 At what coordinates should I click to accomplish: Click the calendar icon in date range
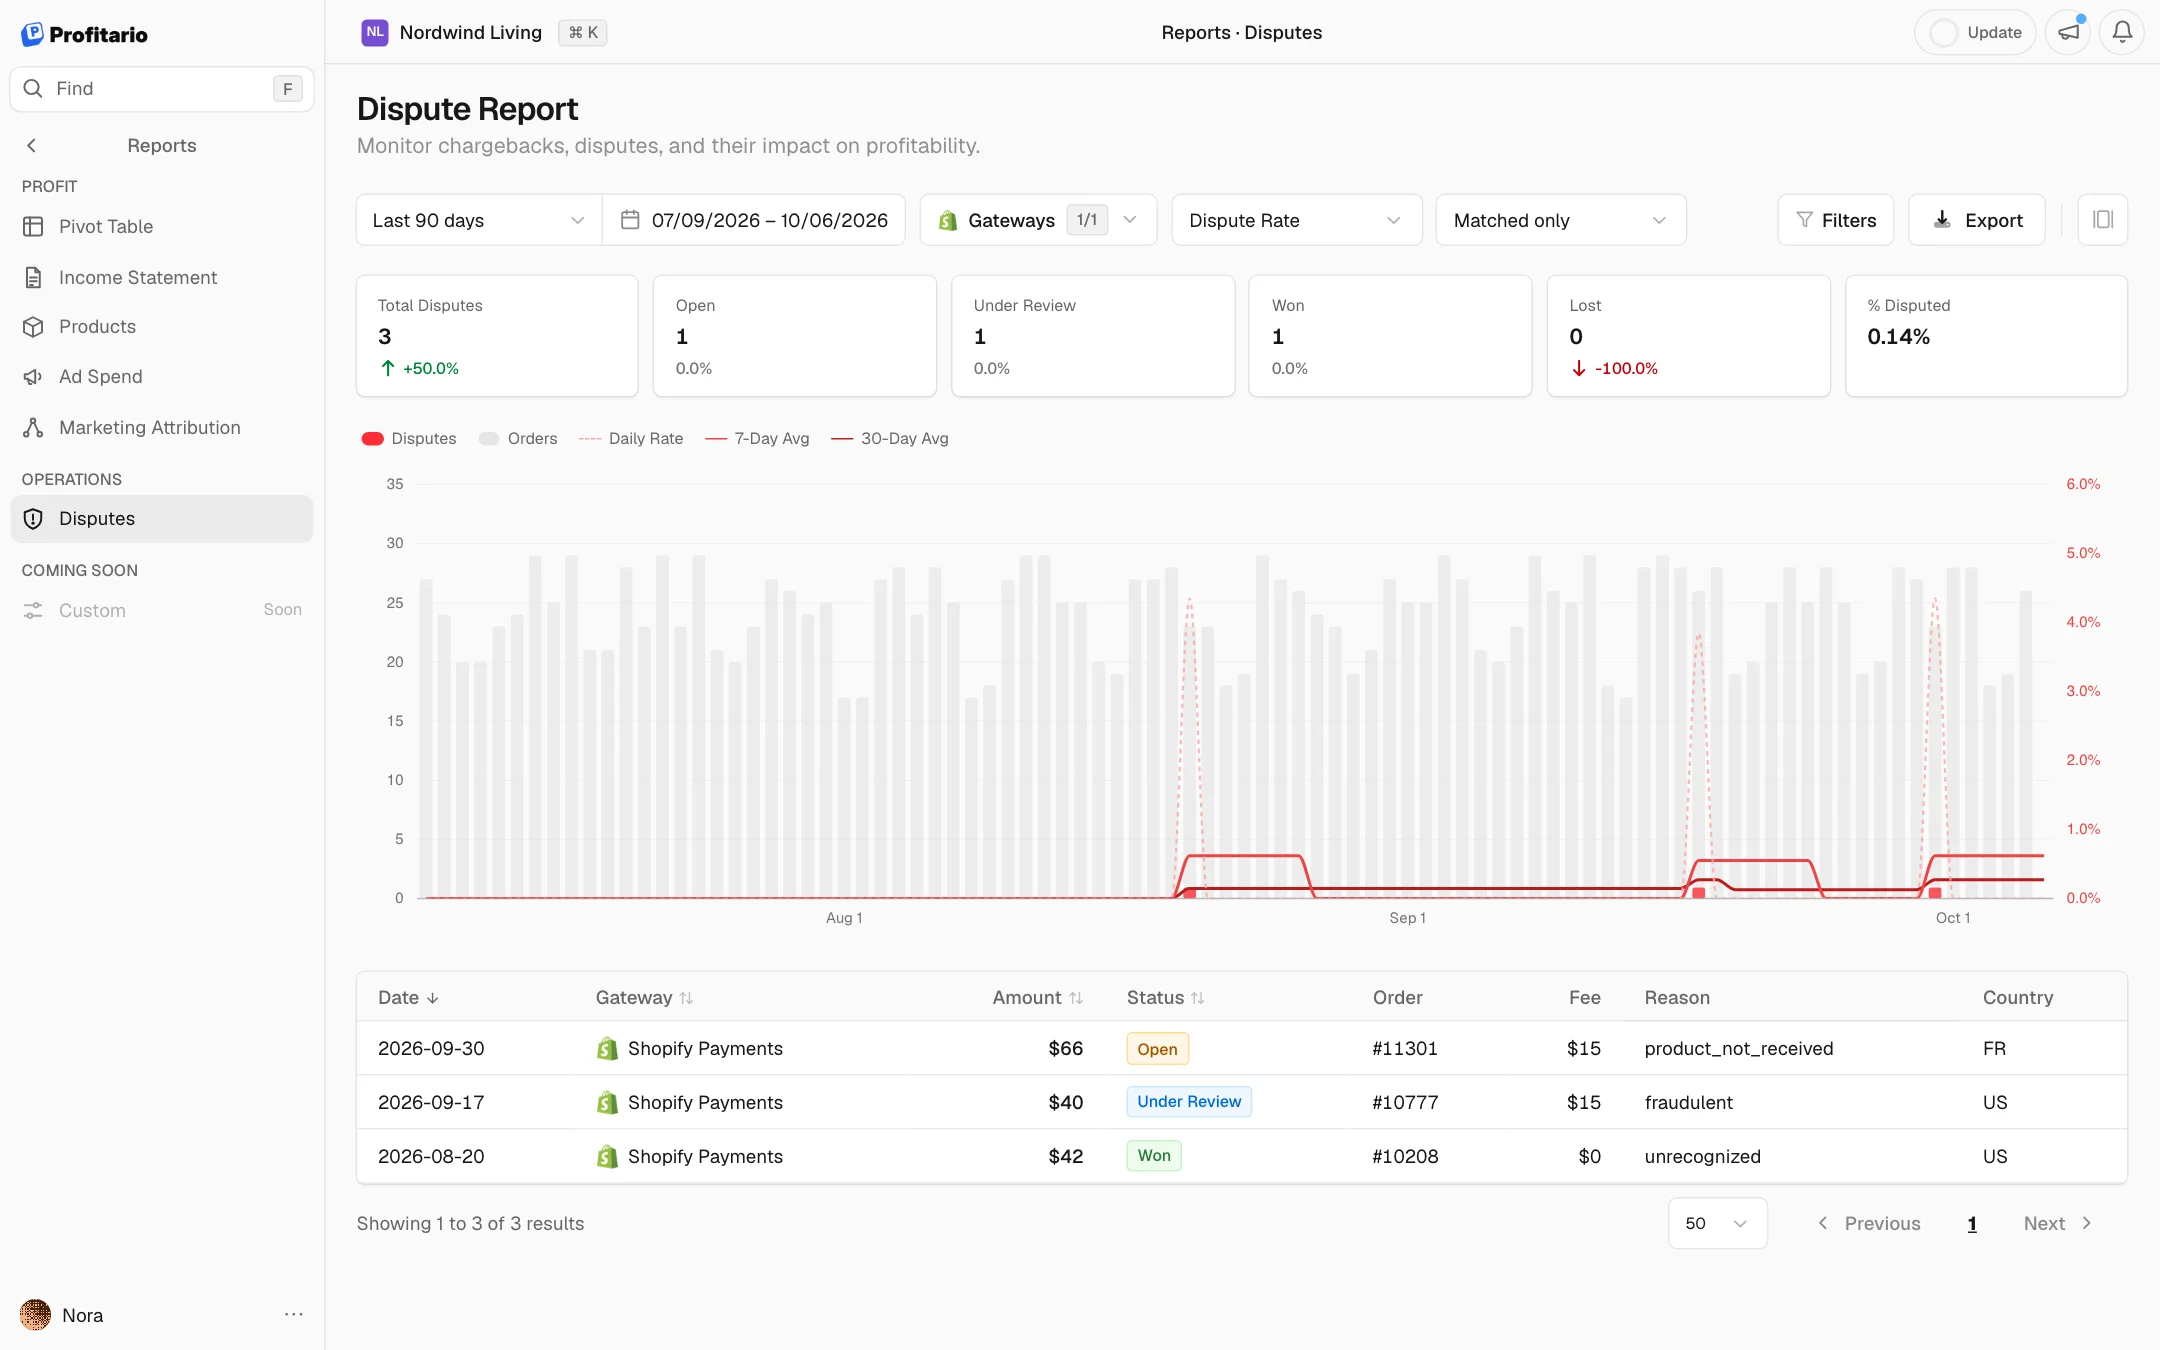[630, 220]
